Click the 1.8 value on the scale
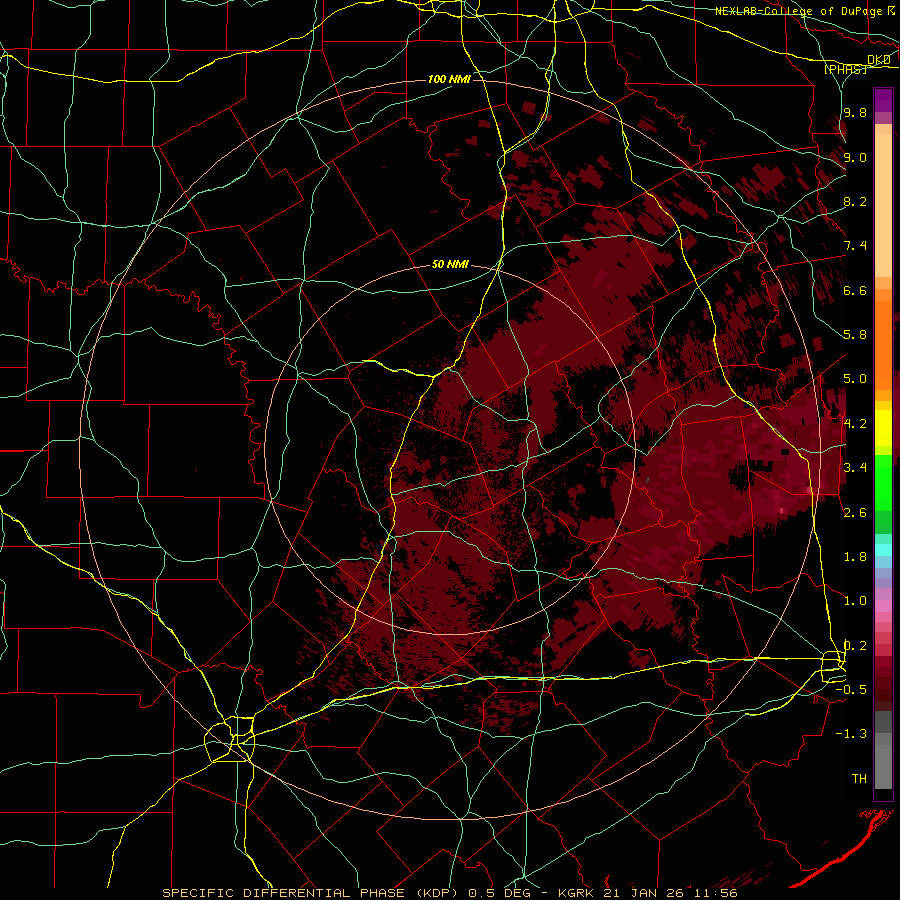 (855, 557)
